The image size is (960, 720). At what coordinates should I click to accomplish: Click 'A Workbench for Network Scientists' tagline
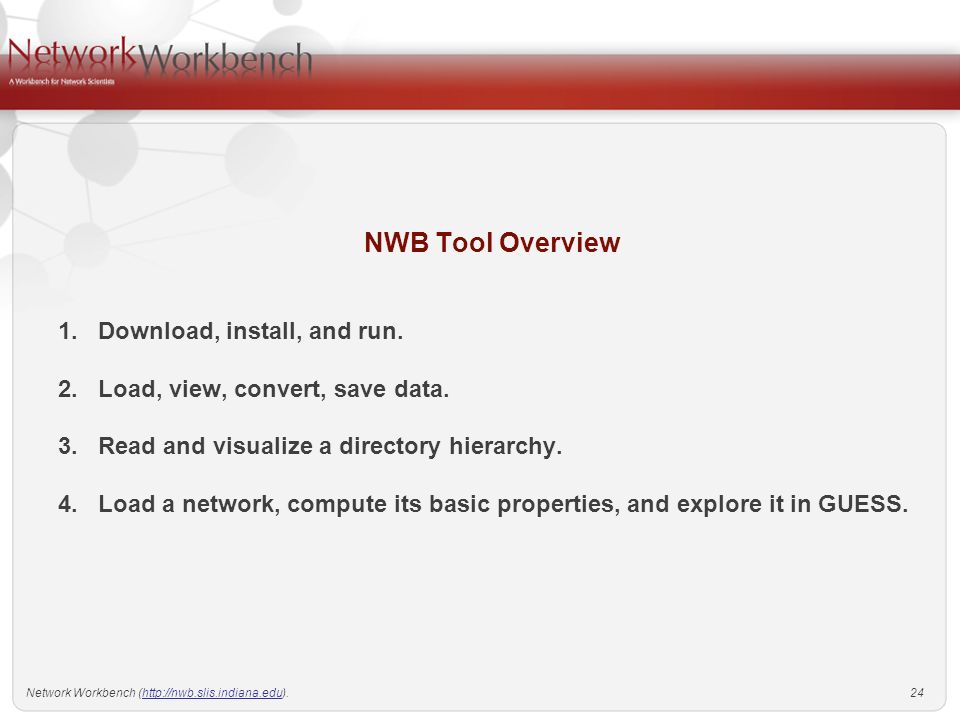coord(62,81)
